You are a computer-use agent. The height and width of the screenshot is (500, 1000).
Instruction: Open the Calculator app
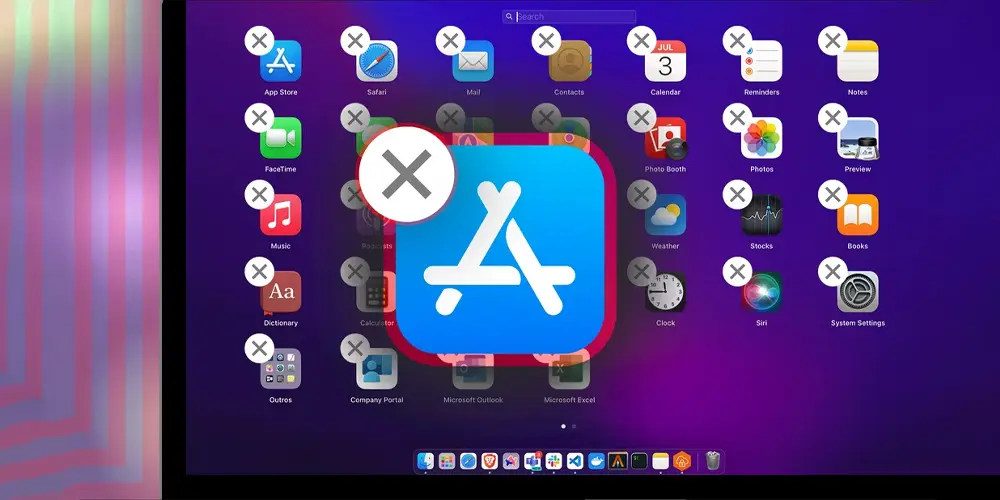tap(377, 292)
